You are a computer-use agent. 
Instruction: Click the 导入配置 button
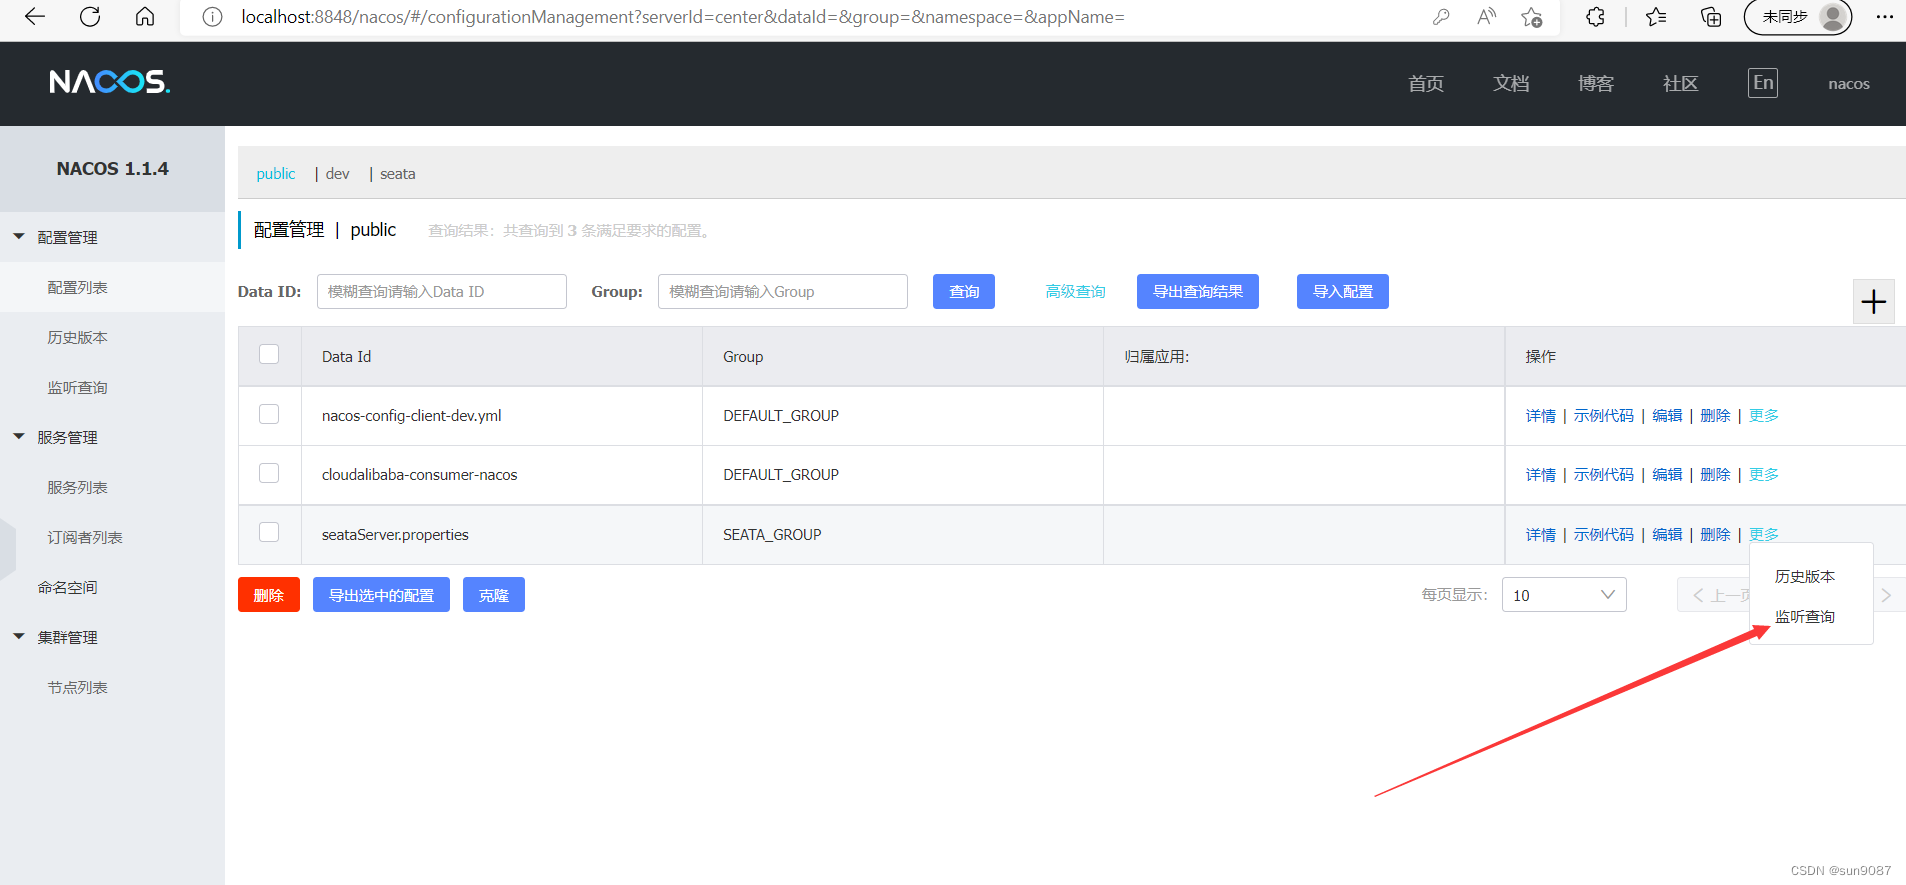(x=1343, y=291)
